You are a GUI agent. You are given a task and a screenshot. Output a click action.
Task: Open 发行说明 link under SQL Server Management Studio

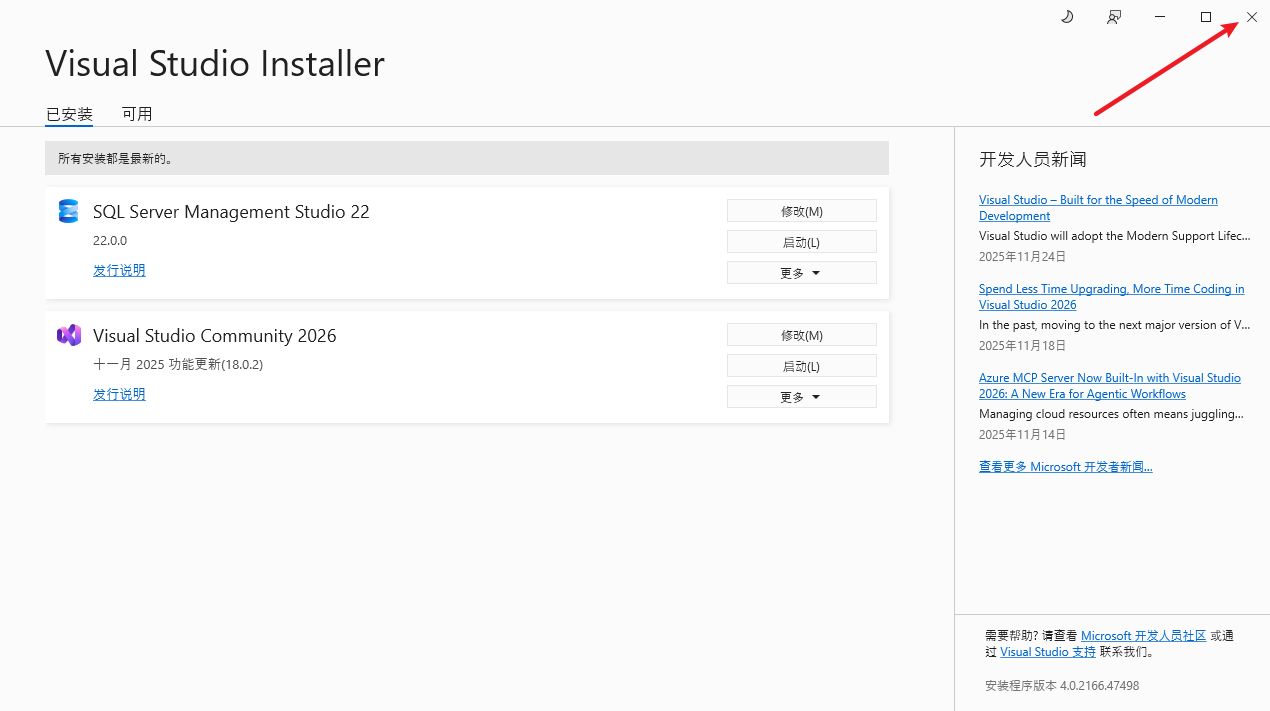tap(119, 270)
